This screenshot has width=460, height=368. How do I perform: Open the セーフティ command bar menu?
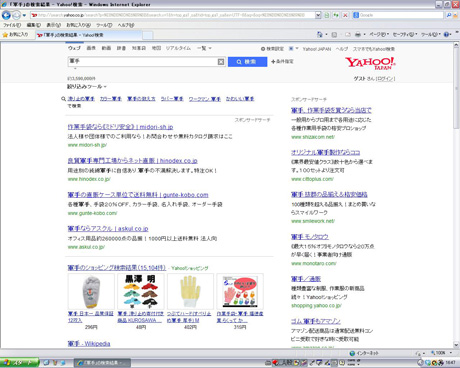pos(405,34)
